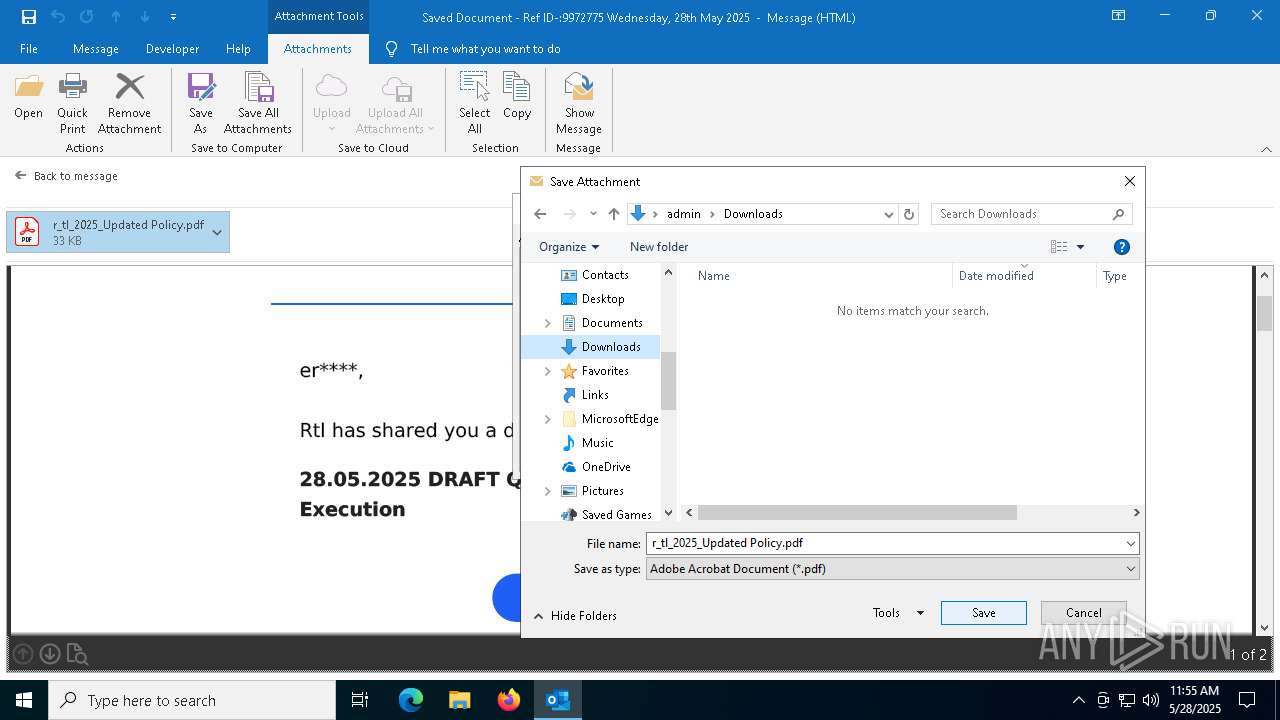The width and height of the screenshot is (1280, 720).
Task: Open File Explorer from the taskbar
Action: 460,700
